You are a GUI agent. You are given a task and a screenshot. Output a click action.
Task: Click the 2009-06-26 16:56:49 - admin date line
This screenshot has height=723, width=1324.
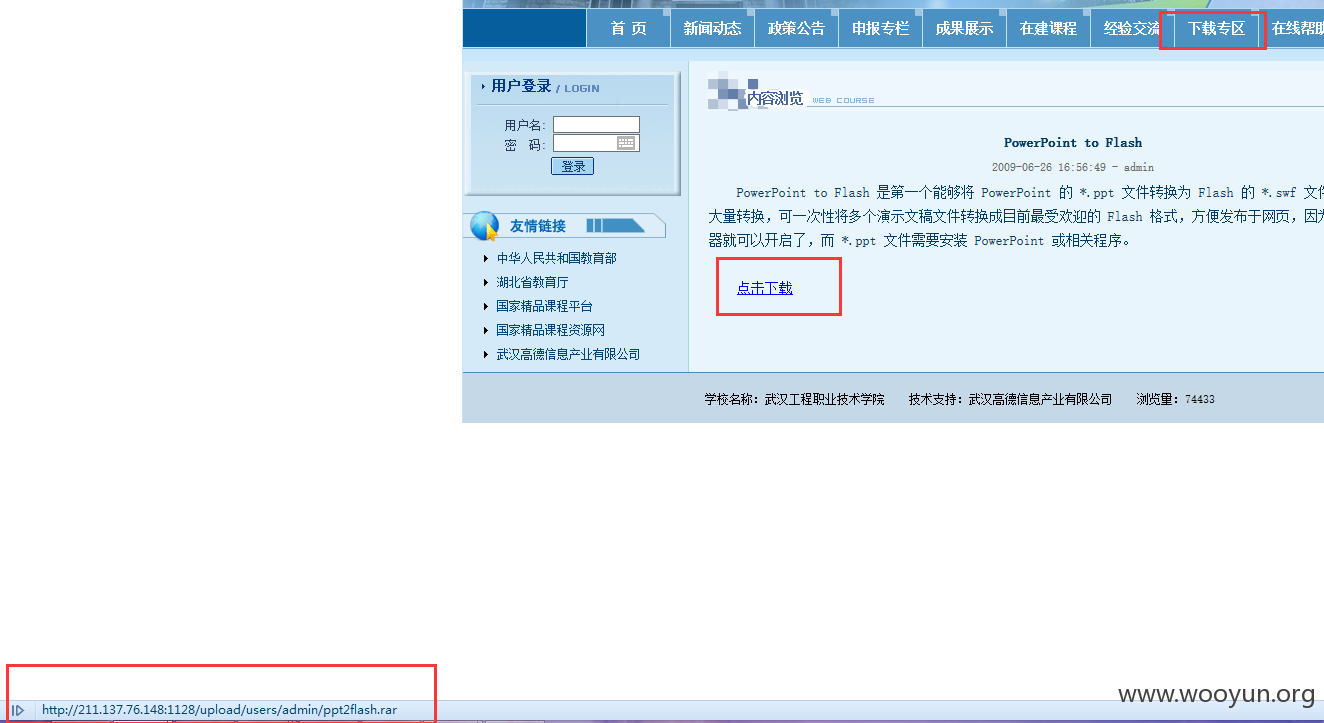[x=1073, y=167]
